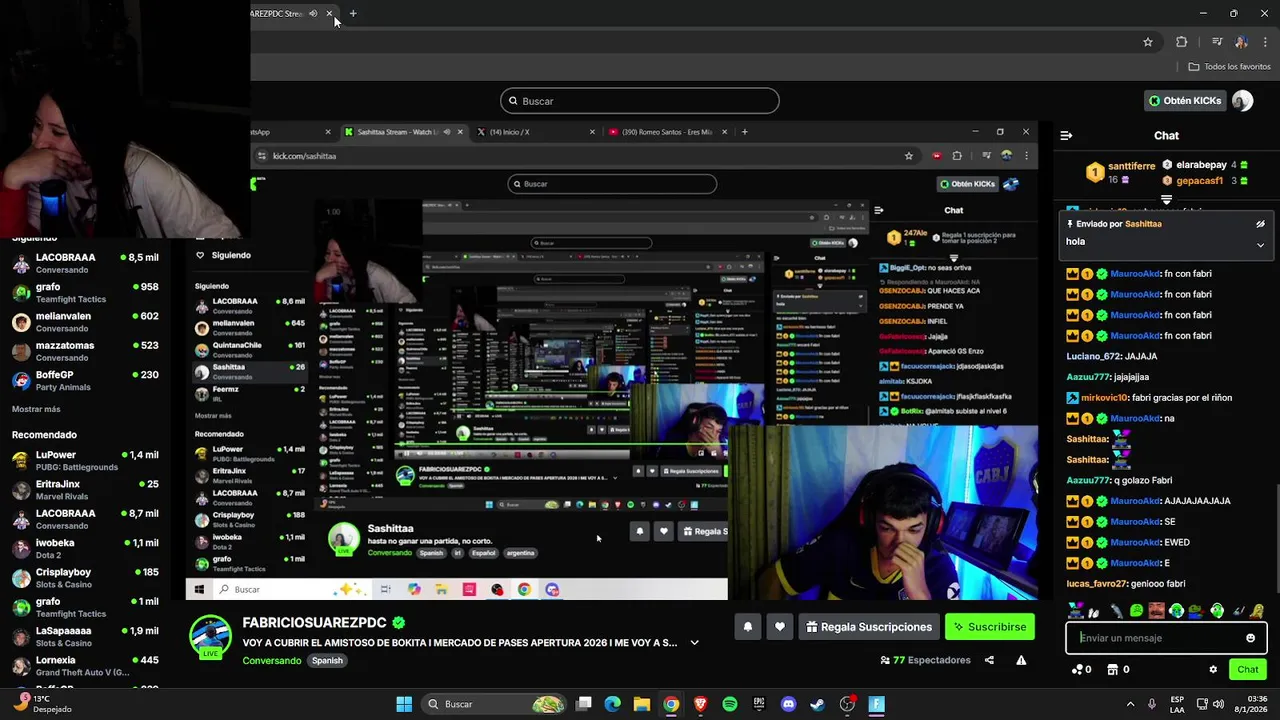This screenshot has width=1280, height=720.
Task: Open elarabepay in the gift leaderboard
Action: point(1201,165)
